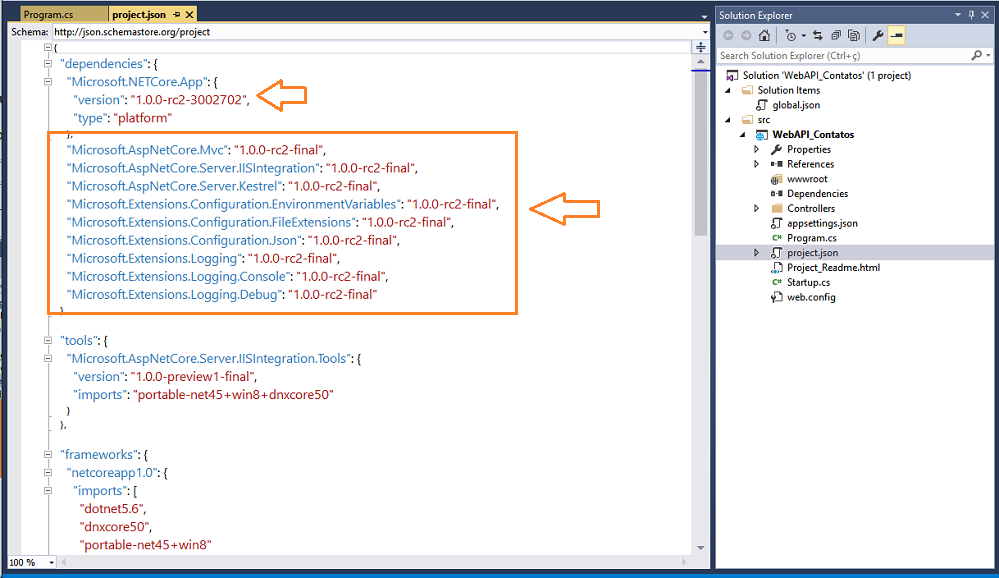This screenshot has width=999, height=578.
Task: Select web.config in the tree
Action: click(x=811, y=297)
